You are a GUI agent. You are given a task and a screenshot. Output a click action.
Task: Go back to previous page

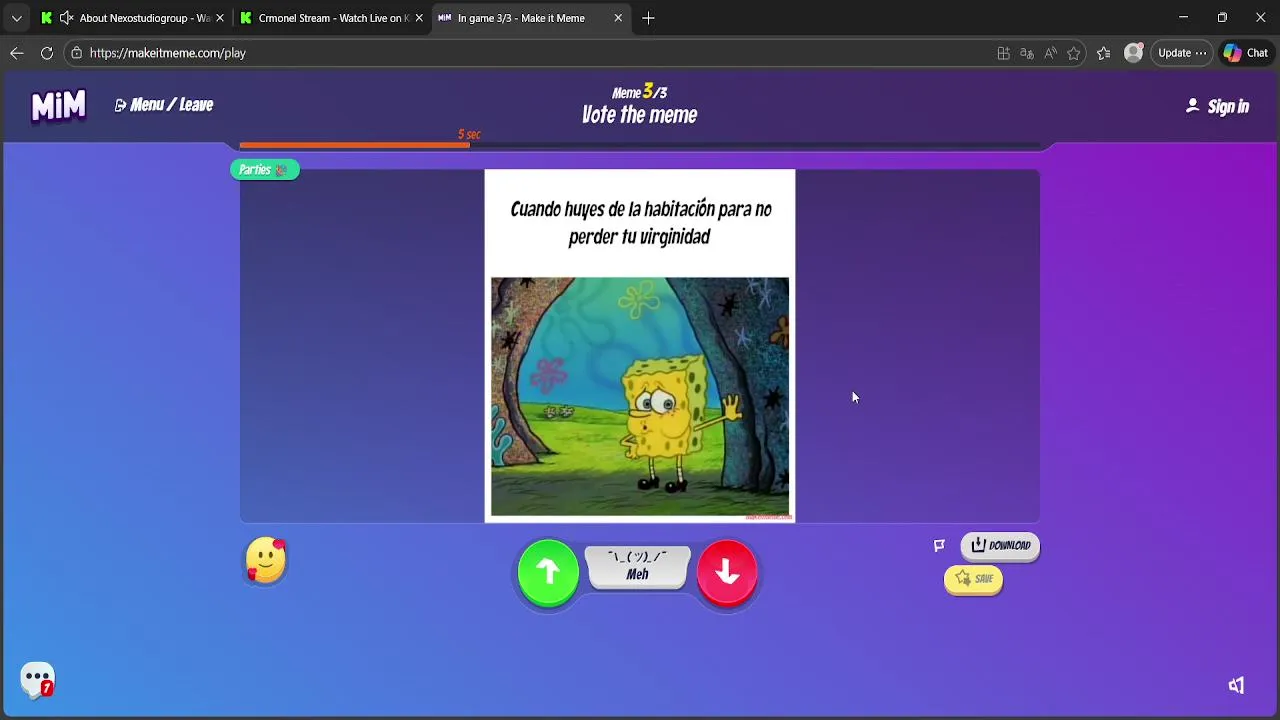coord(17,53)
